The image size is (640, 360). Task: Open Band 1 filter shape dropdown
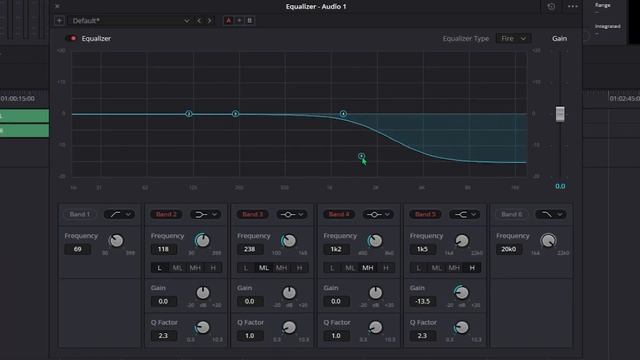tap(119, 214)
